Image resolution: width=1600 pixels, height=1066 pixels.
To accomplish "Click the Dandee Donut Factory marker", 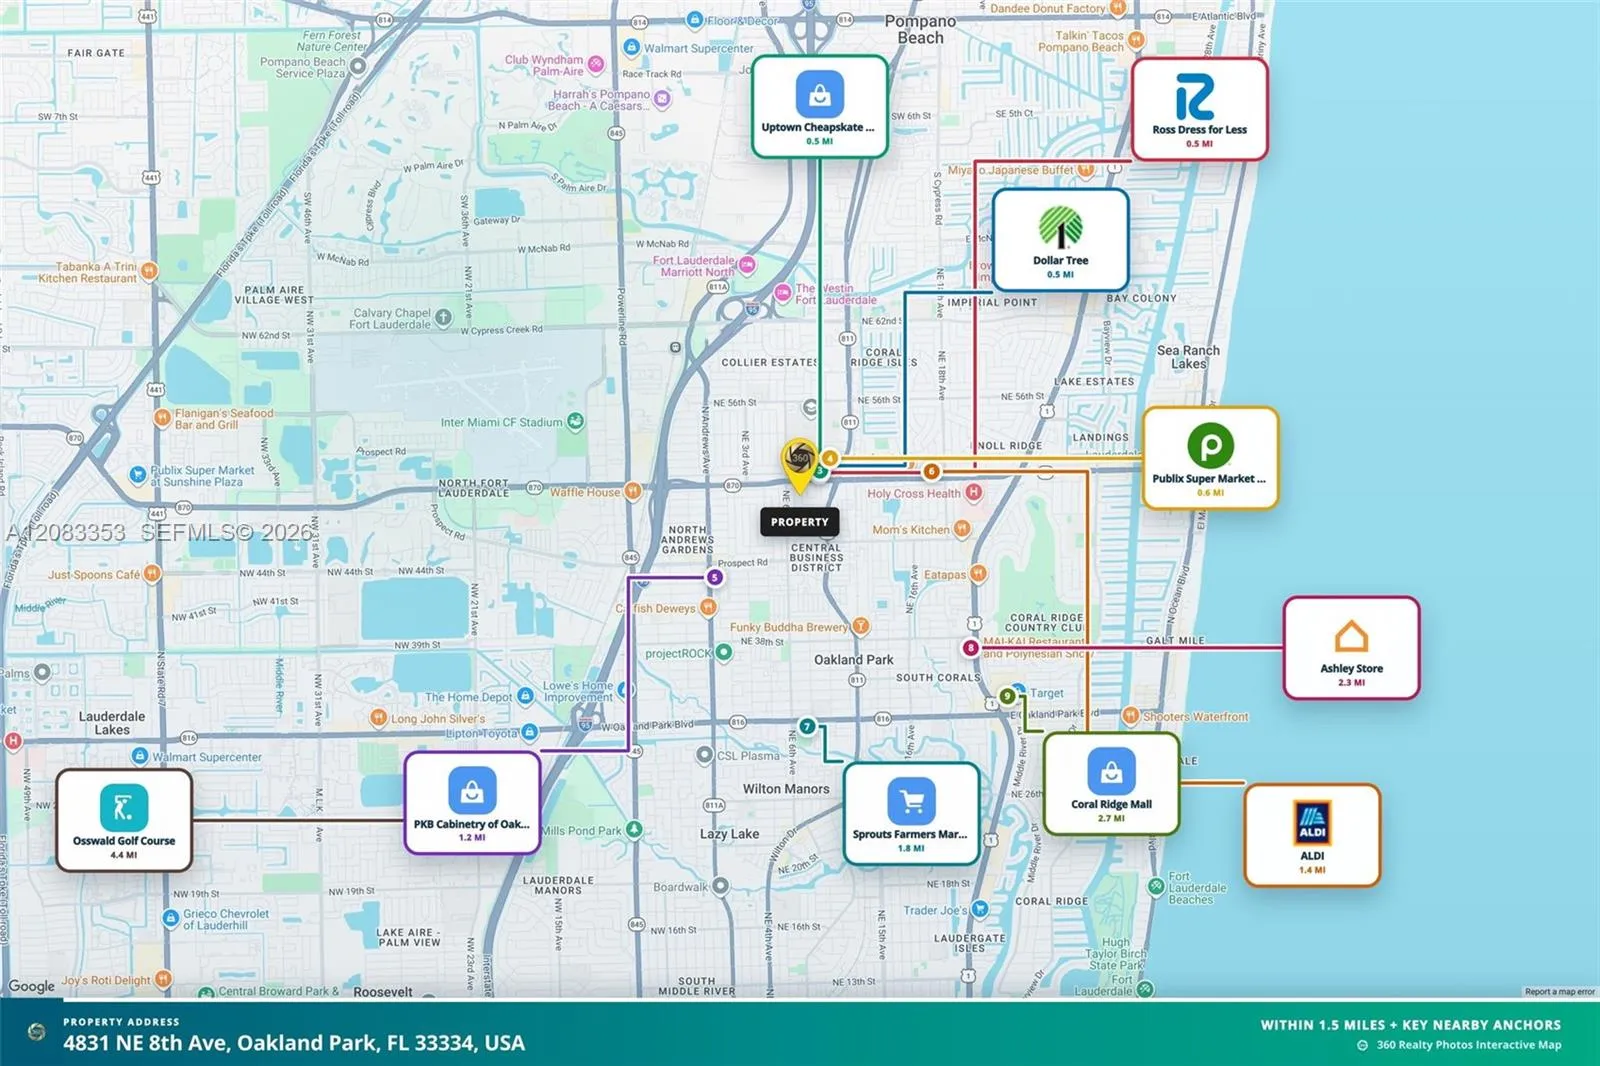I will tap(1118, 8).
